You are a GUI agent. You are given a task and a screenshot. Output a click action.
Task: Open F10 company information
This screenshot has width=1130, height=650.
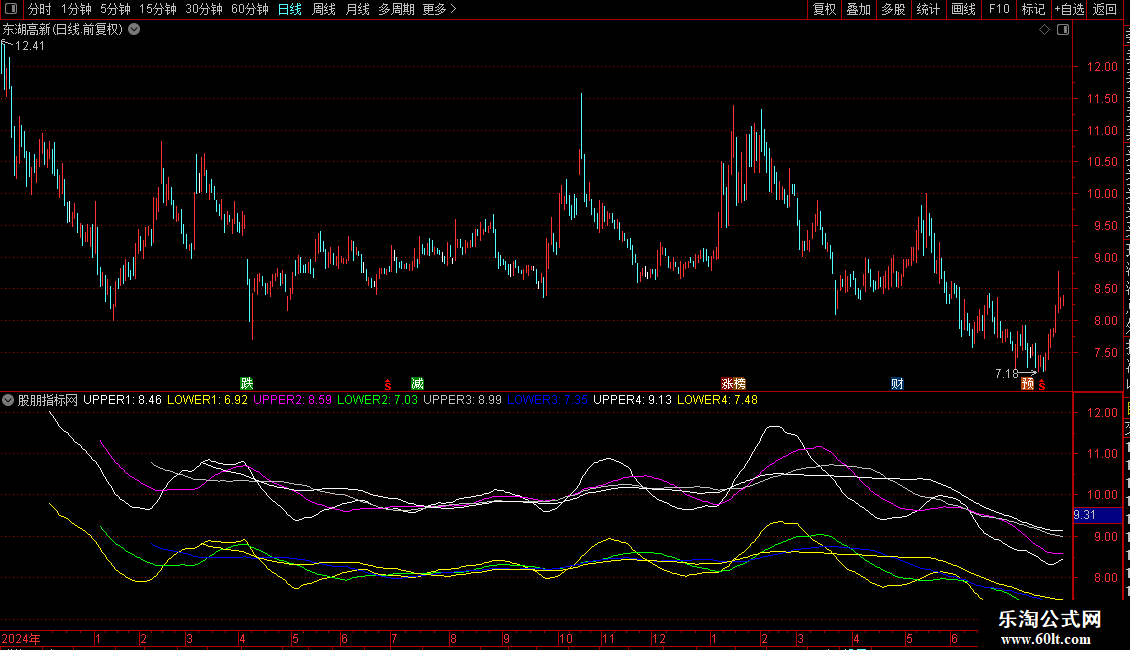point(999,9)
